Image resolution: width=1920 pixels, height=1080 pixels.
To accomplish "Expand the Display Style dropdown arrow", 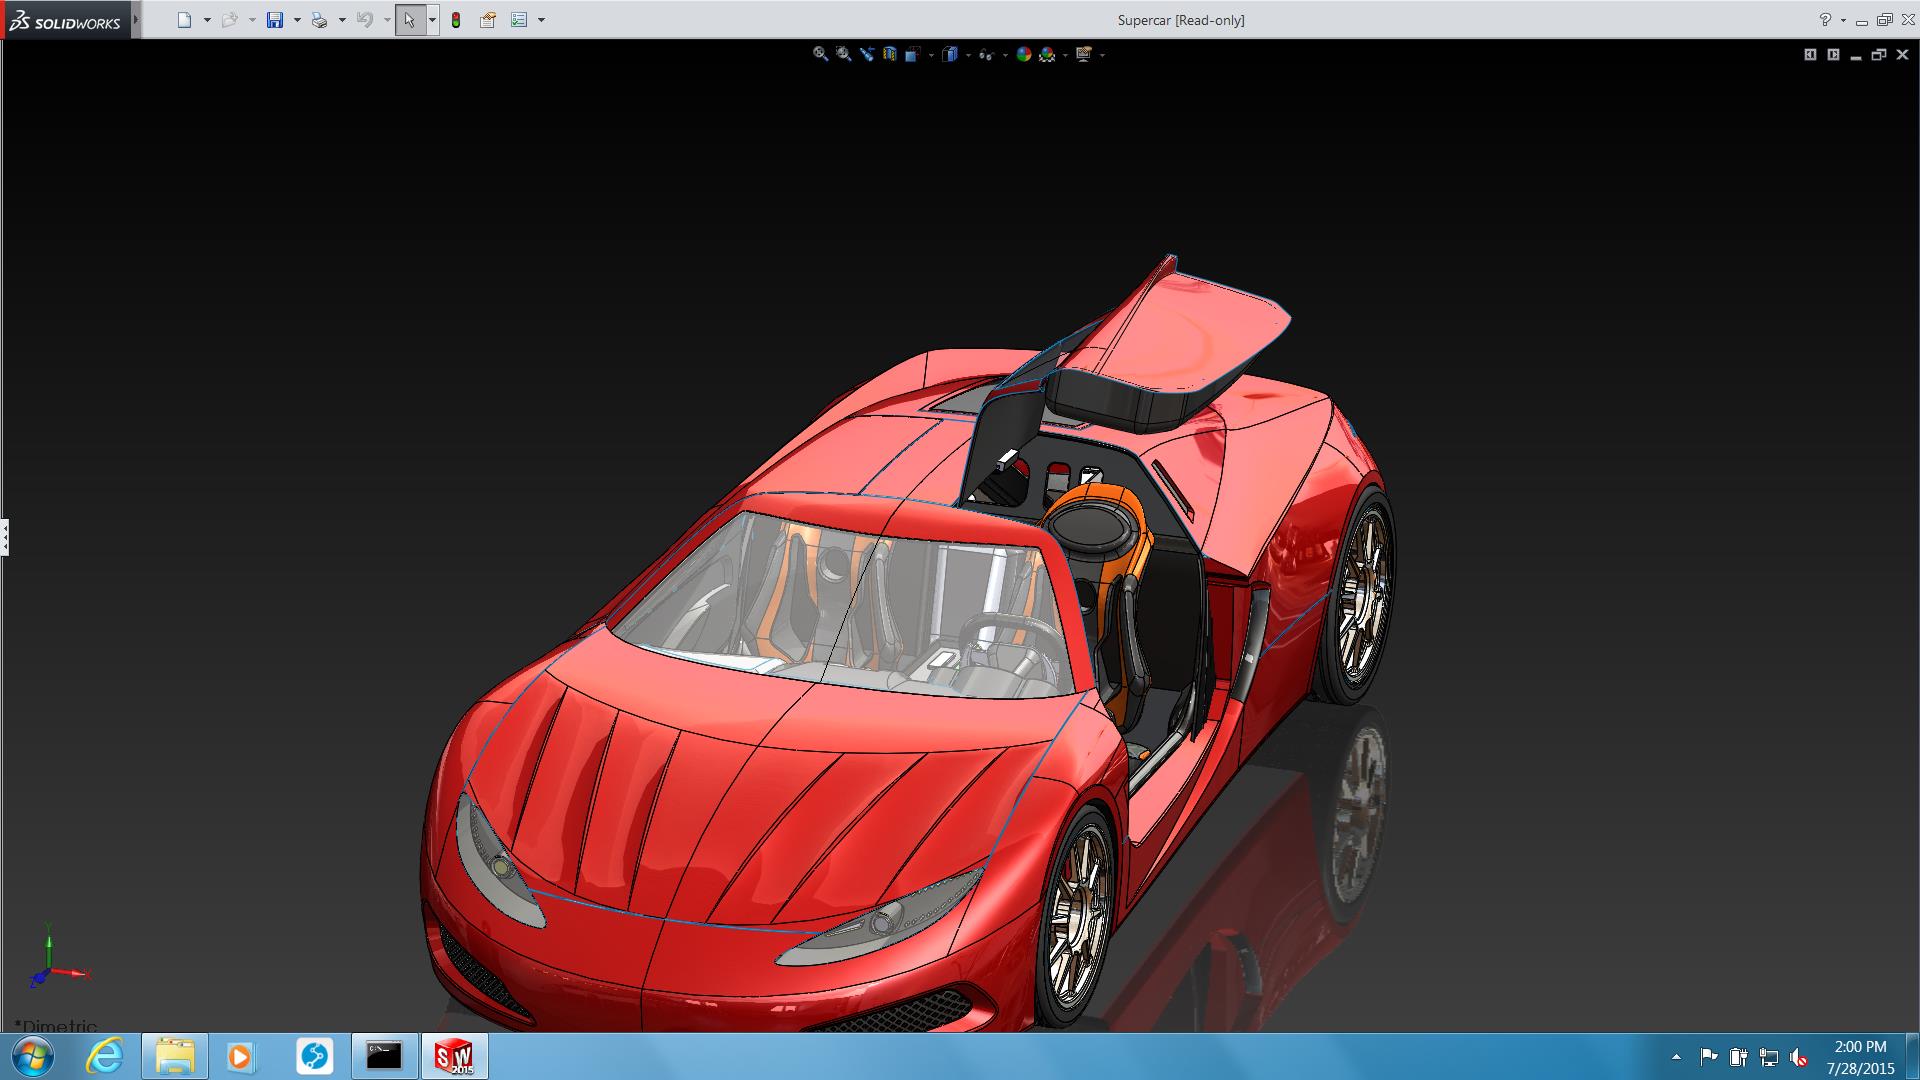I will click(x=968, y=55).
